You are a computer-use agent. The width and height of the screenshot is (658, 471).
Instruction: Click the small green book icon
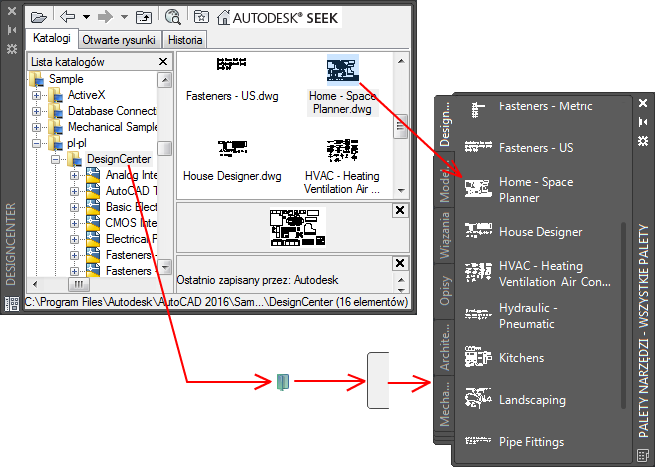[283, 382]
